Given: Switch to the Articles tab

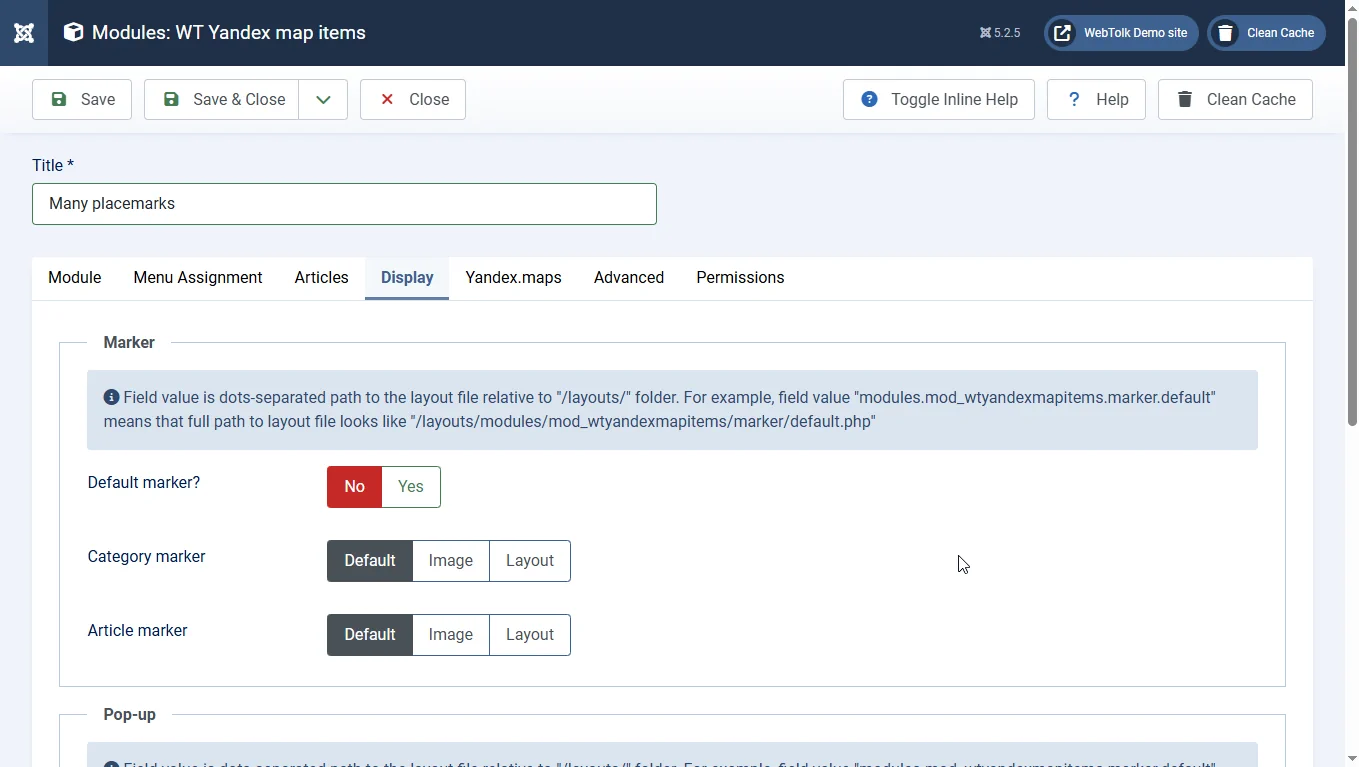Looking at the screenshot, I should [322, 278].
